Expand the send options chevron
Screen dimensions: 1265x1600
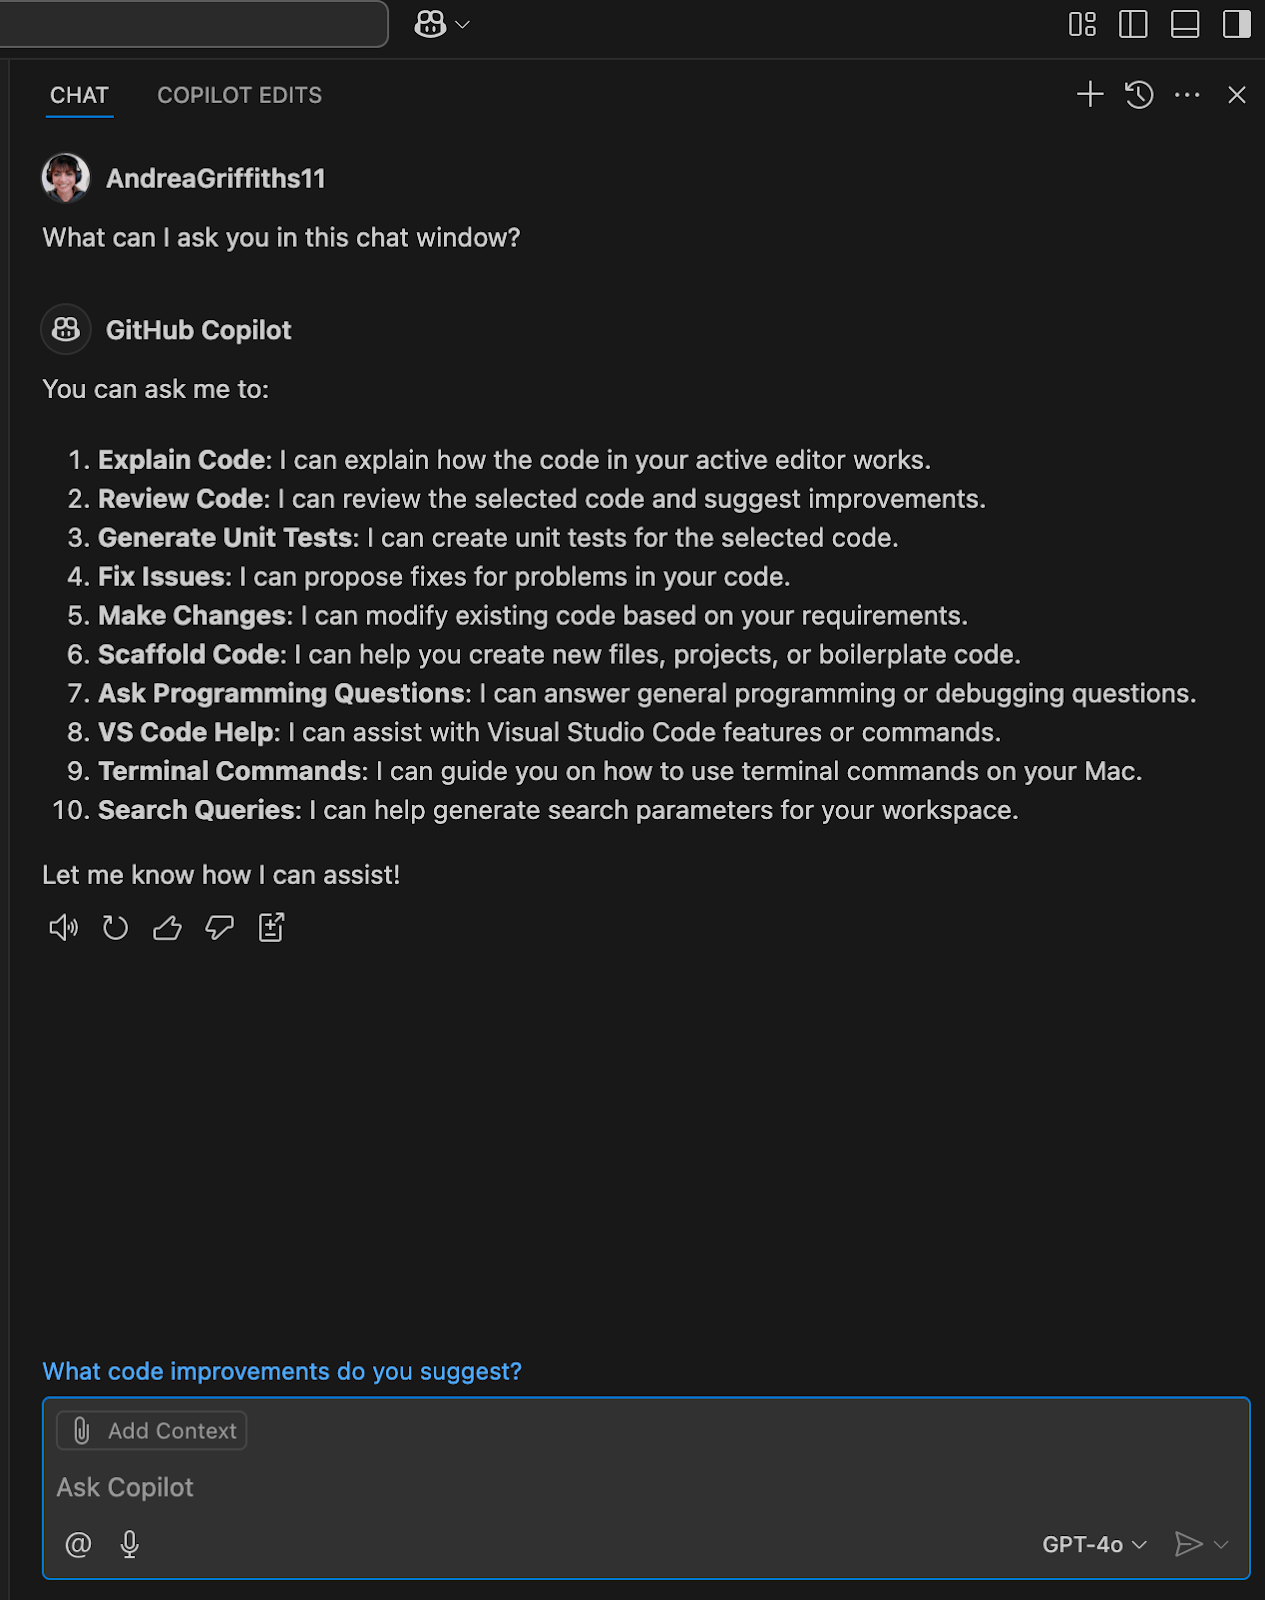click(1221, 1544)
